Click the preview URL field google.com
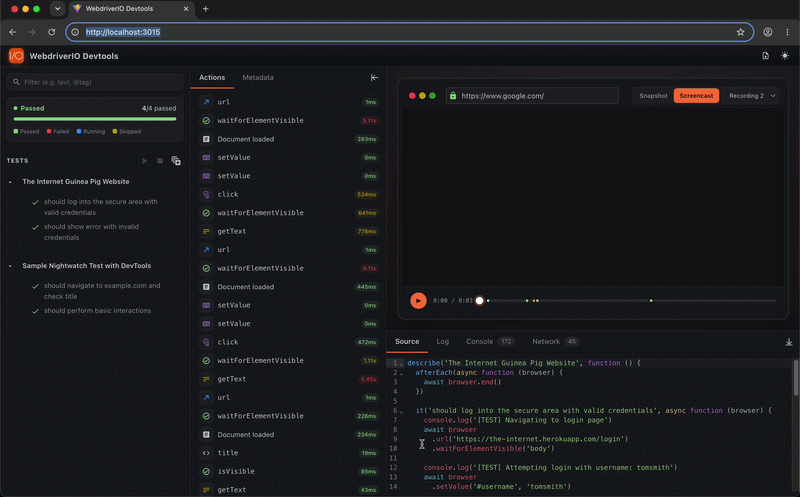Screen dimensions: 800x497 [x=532, y=95]
